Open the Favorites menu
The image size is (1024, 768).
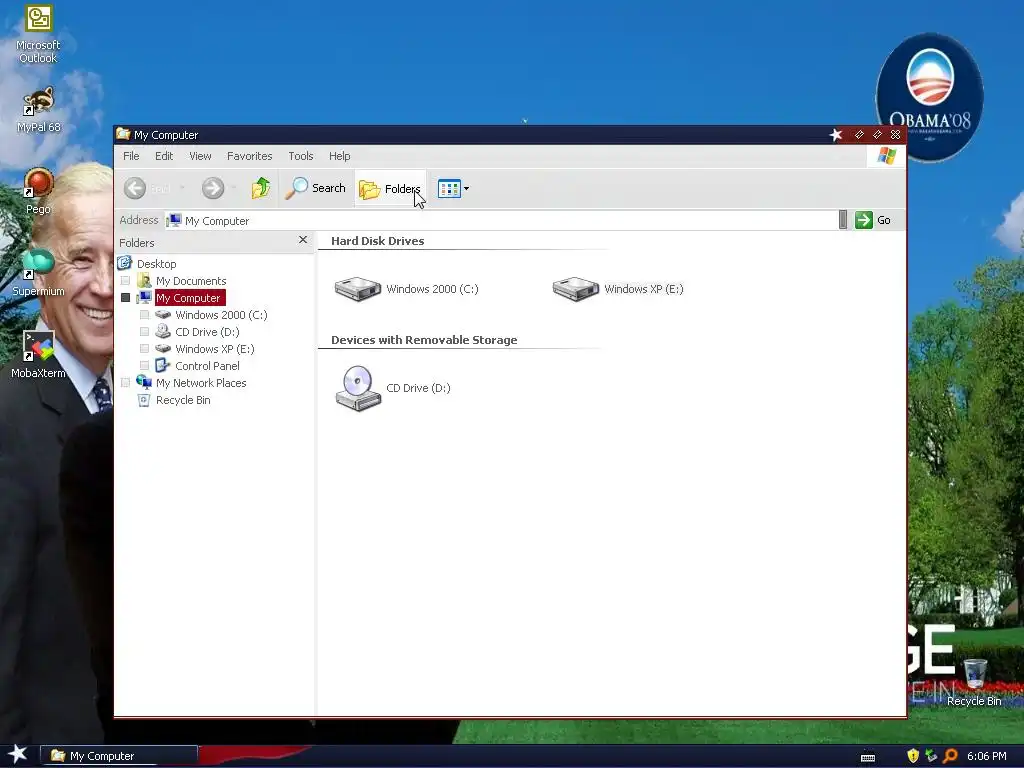(x=249, y=156)
